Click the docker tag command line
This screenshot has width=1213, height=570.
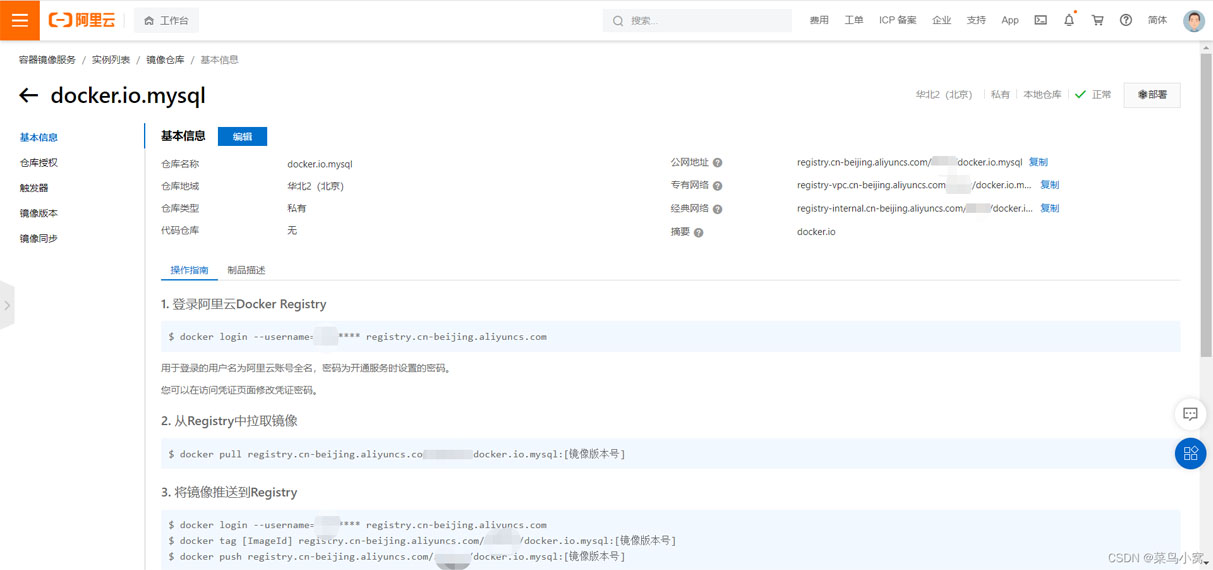coord(422,540)
